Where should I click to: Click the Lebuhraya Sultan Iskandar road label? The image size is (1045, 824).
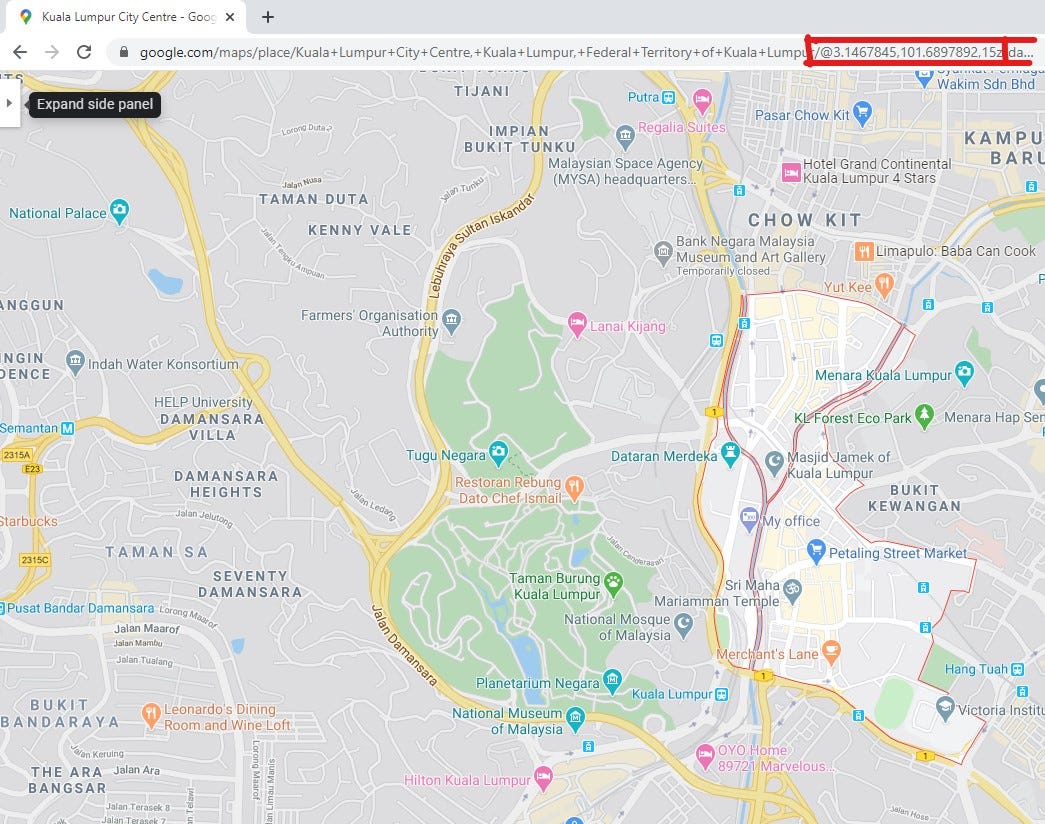coord(481,245)
